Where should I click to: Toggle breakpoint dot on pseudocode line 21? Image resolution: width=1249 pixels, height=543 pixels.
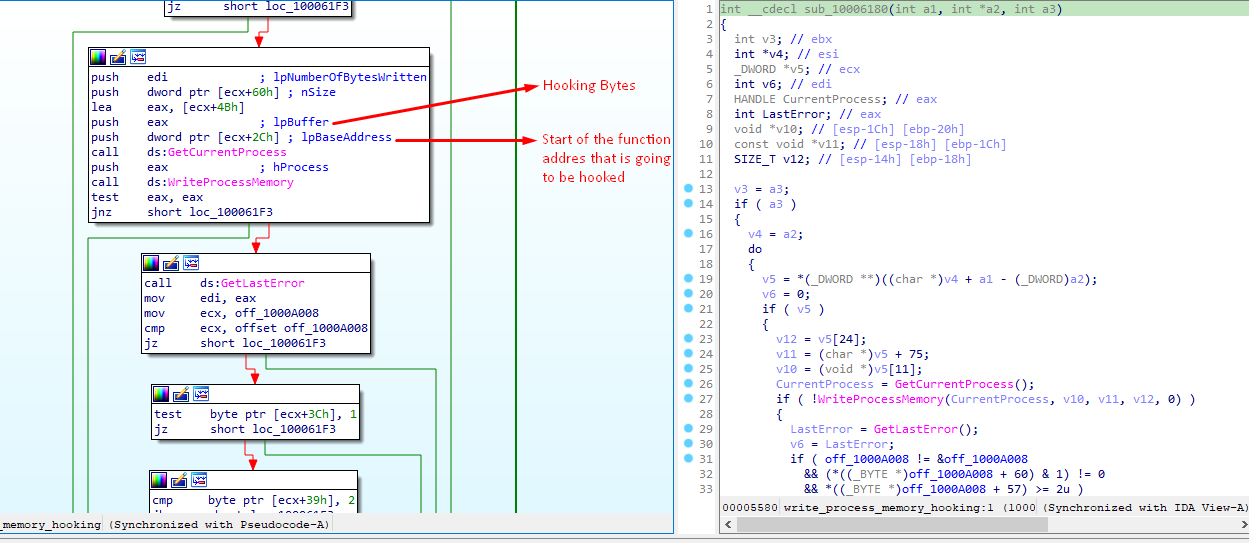click(688, 309)
